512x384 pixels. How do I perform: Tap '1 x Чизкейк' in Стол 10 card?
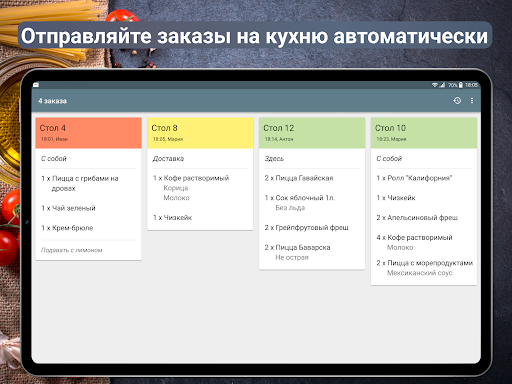(396, 198)
